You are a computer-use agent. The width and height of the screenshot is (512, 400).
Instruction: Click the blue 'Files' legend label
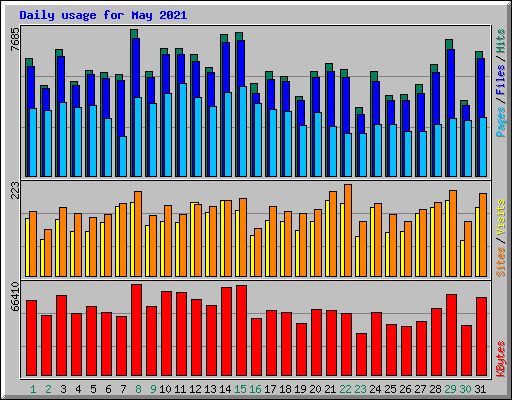(x=500, y=80)
